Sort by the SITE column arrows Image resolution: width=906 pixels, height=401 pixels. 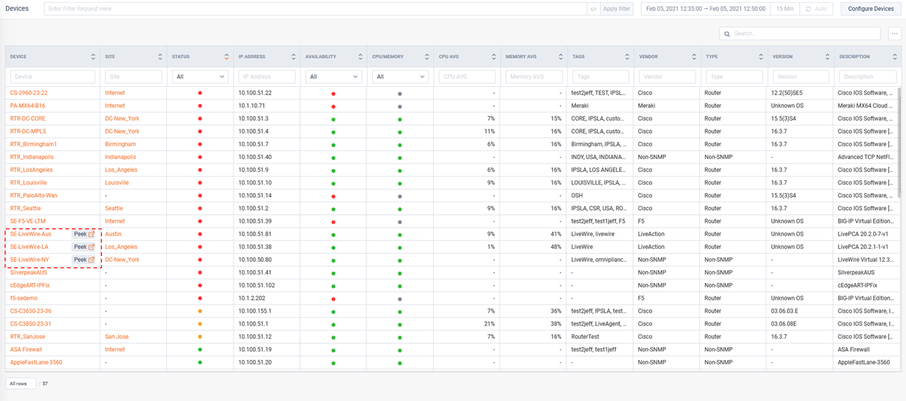(160, 57)
